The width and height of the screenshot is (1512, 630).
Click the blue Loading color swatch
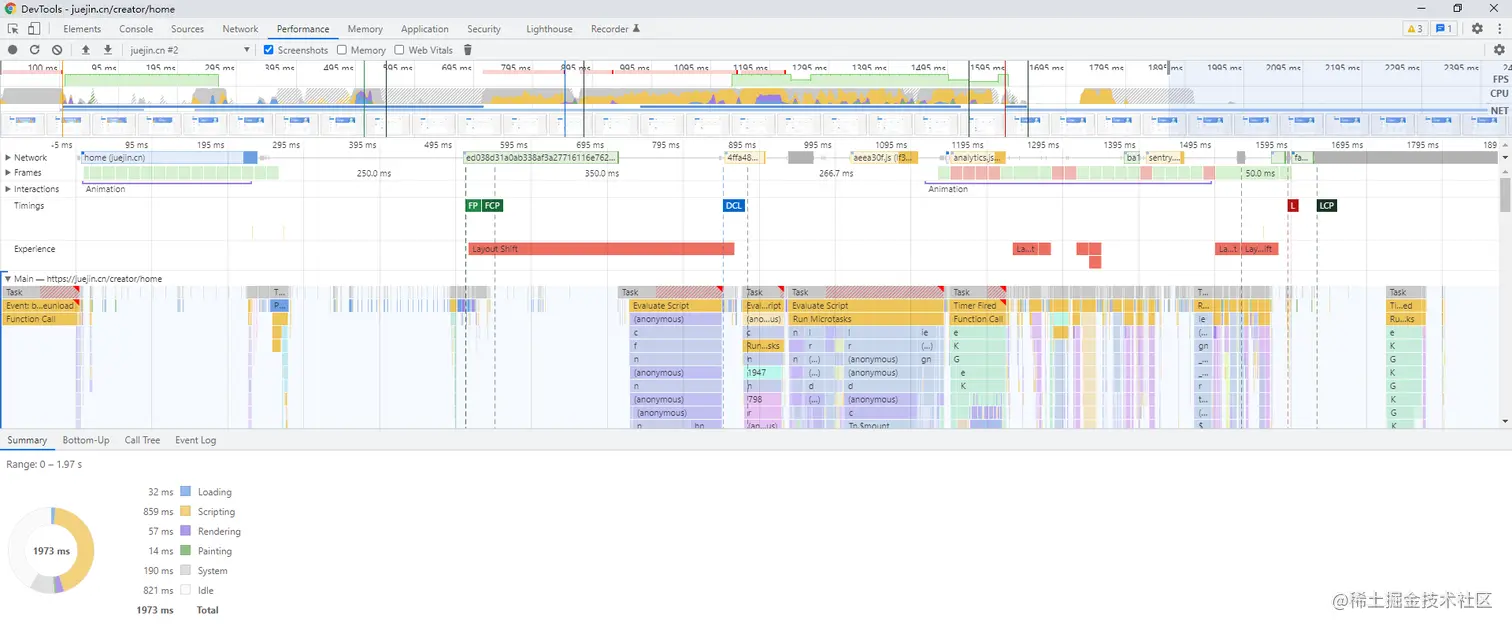click(x=185, y=492)
